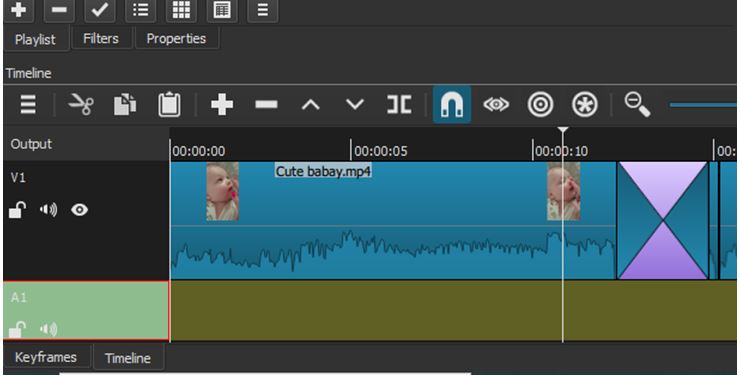This screenshot has height=375, width=740.
Task: Split clip at the playhead
Action: pos(399,104)
